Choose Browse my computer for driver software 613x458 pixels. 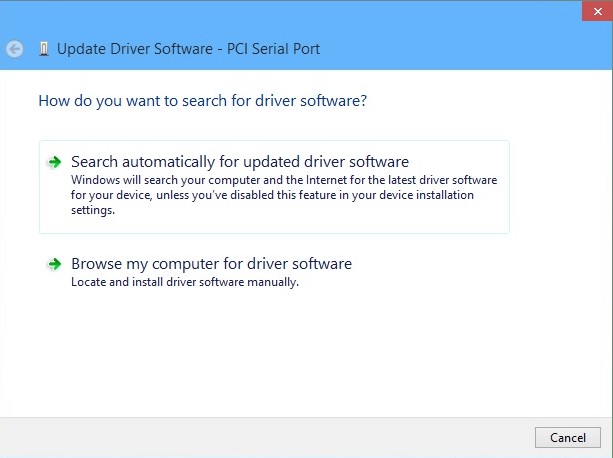click(x=211, y=264)
